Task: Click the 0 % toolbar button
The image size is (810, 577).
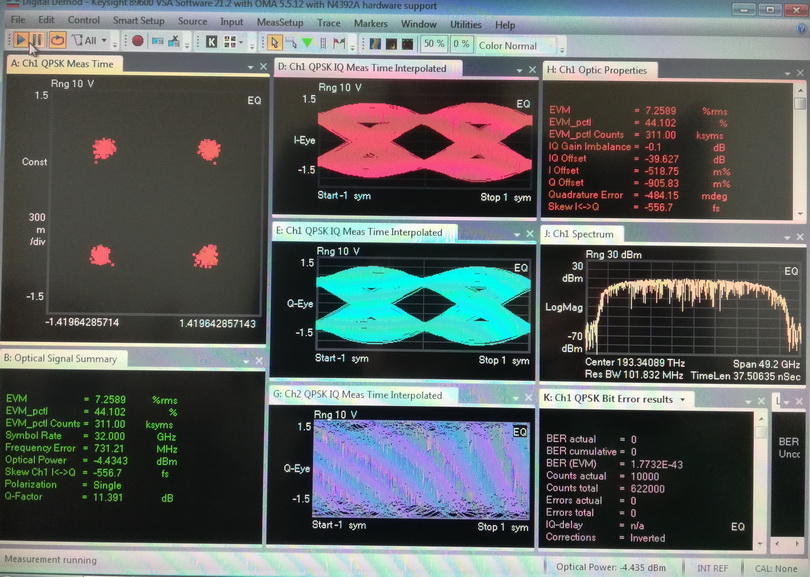Action: (x=461, y=45)
